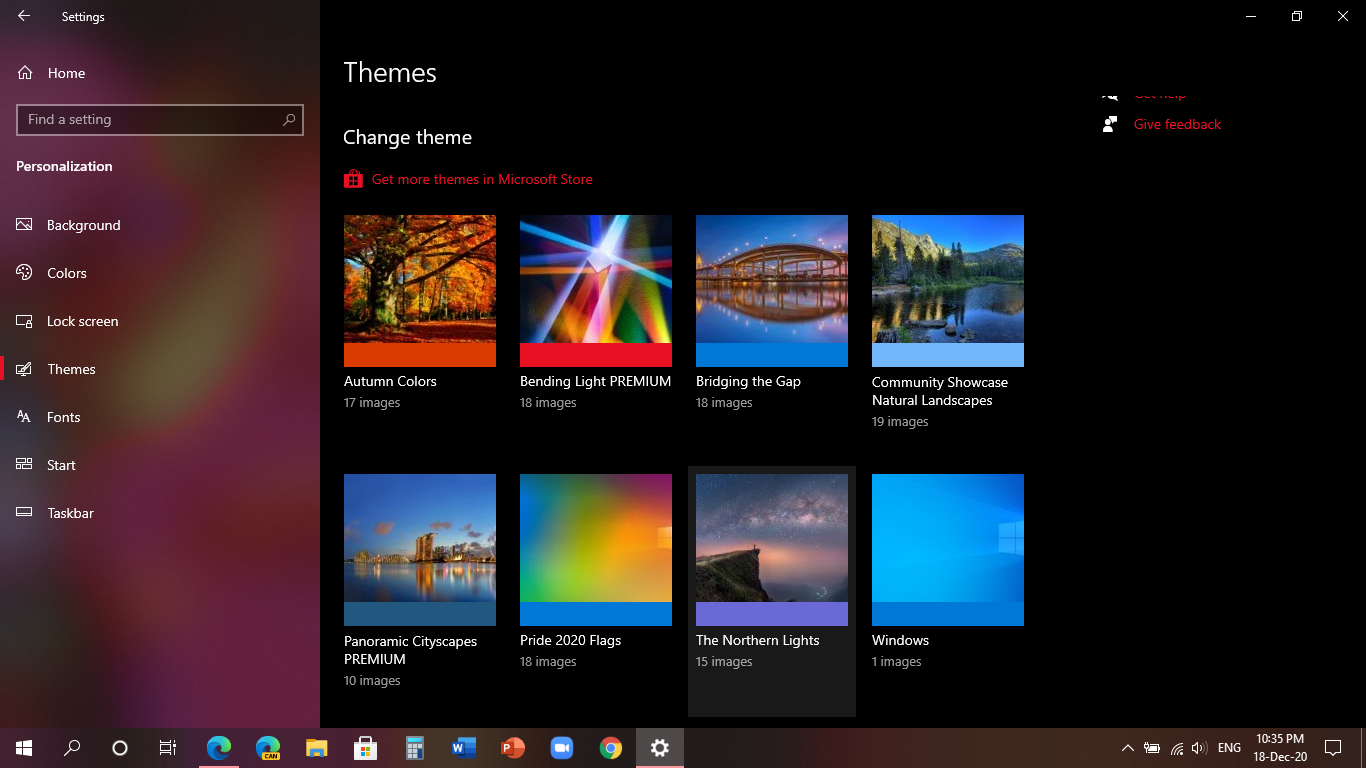Screen dimensions: 1366x768
Task: Open Background settings via picture icon
Action: point(25,225)
